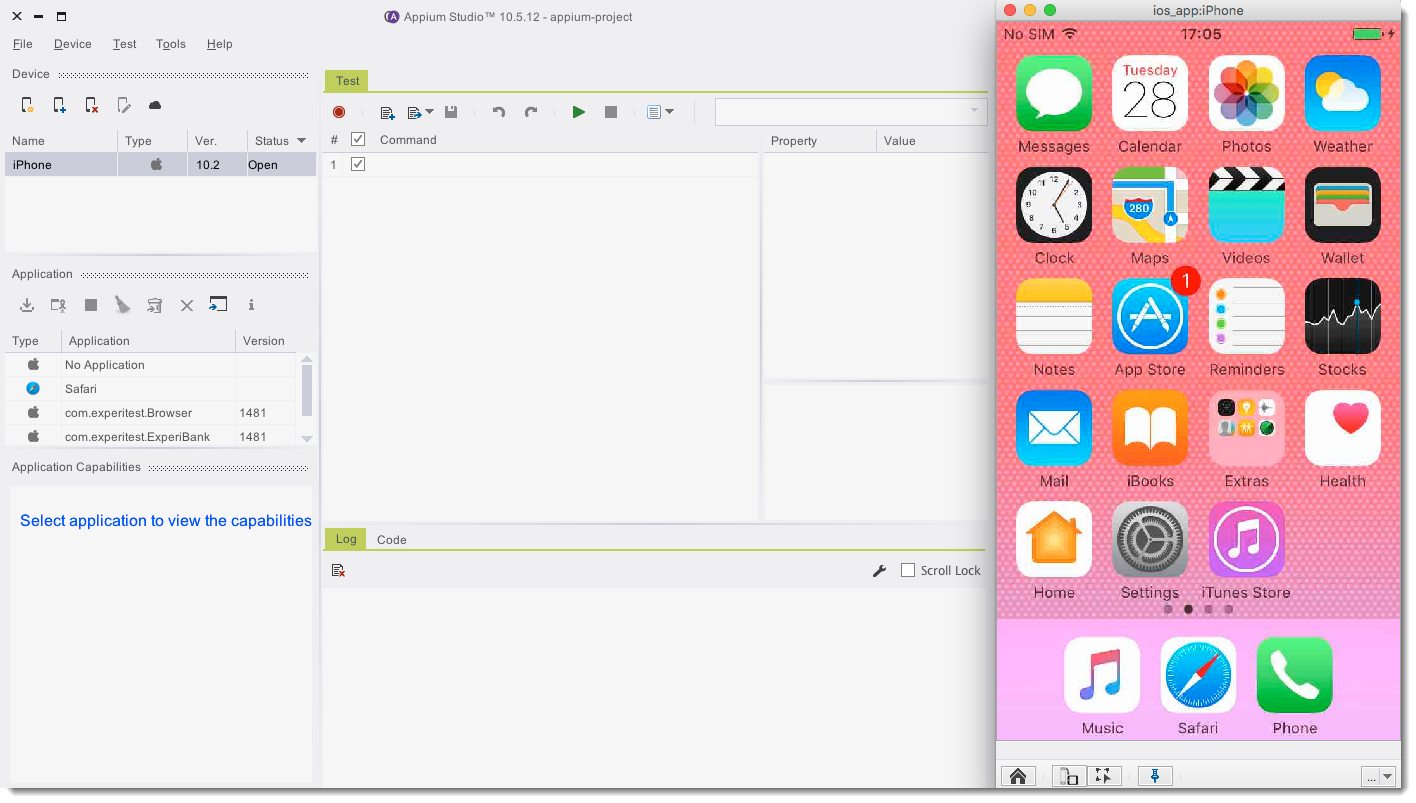This screenshot has width=1416, height=803.
Task: Click the Import application icon next to Install
Action: point(59,305)
